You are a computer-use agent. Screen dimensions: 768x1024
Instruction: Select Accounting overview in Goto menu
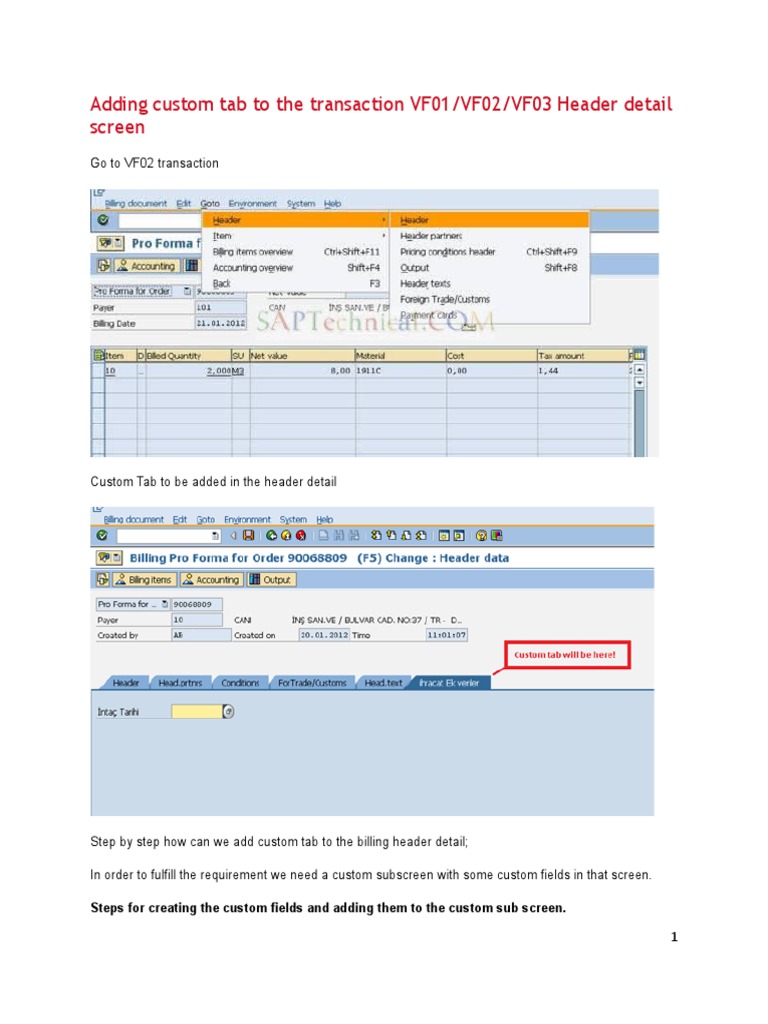pos(296,268)
